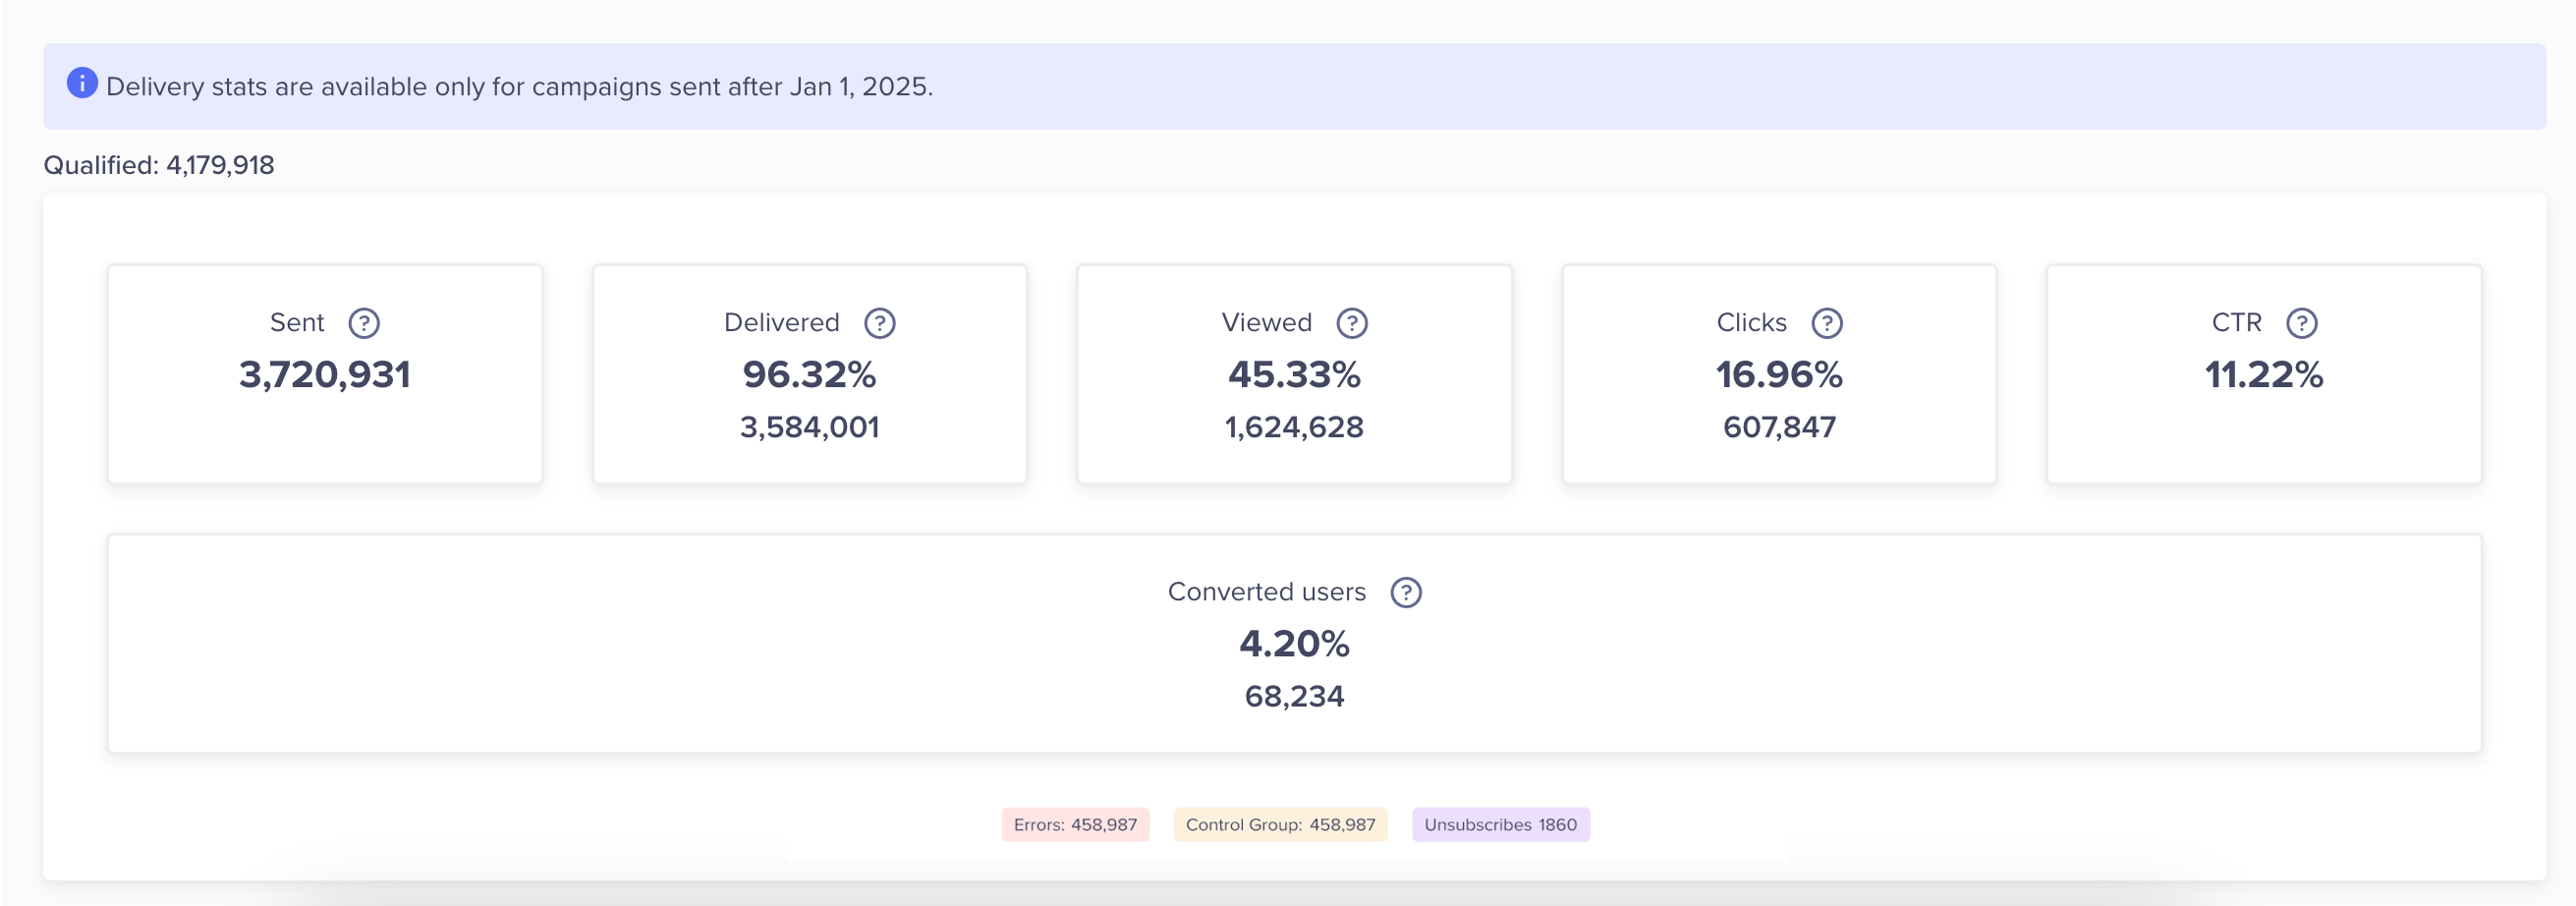Click the Viewed percentage 45.33%
This screenshot has width=2576, height=906.
coord(1294,375)
